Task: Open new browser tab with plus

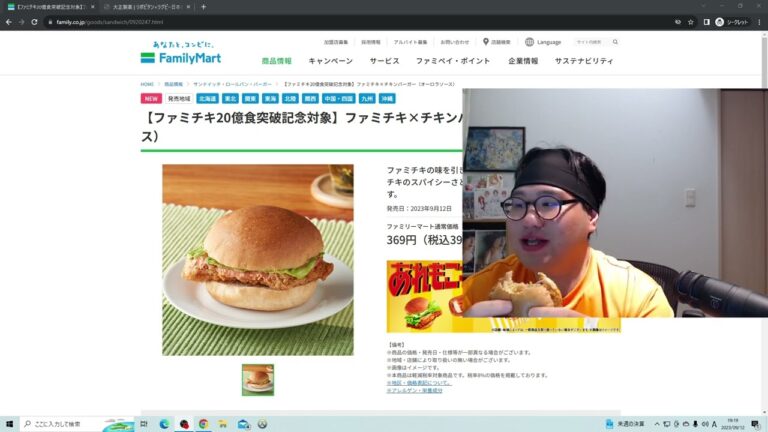Action: (x=203, y=7)
